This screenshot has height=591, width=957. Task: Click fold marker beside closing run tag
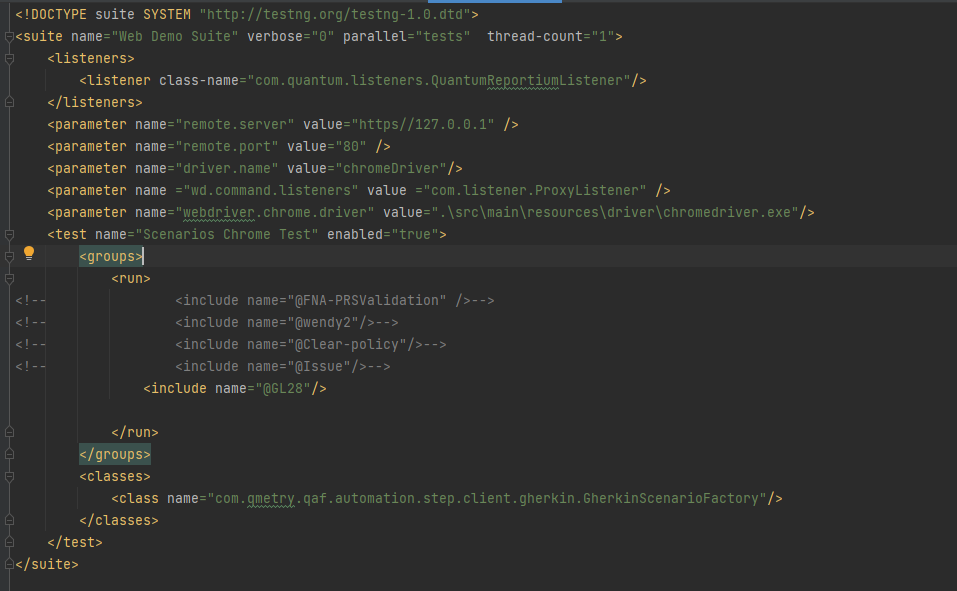pyautogui.click(x=9, y=432)
